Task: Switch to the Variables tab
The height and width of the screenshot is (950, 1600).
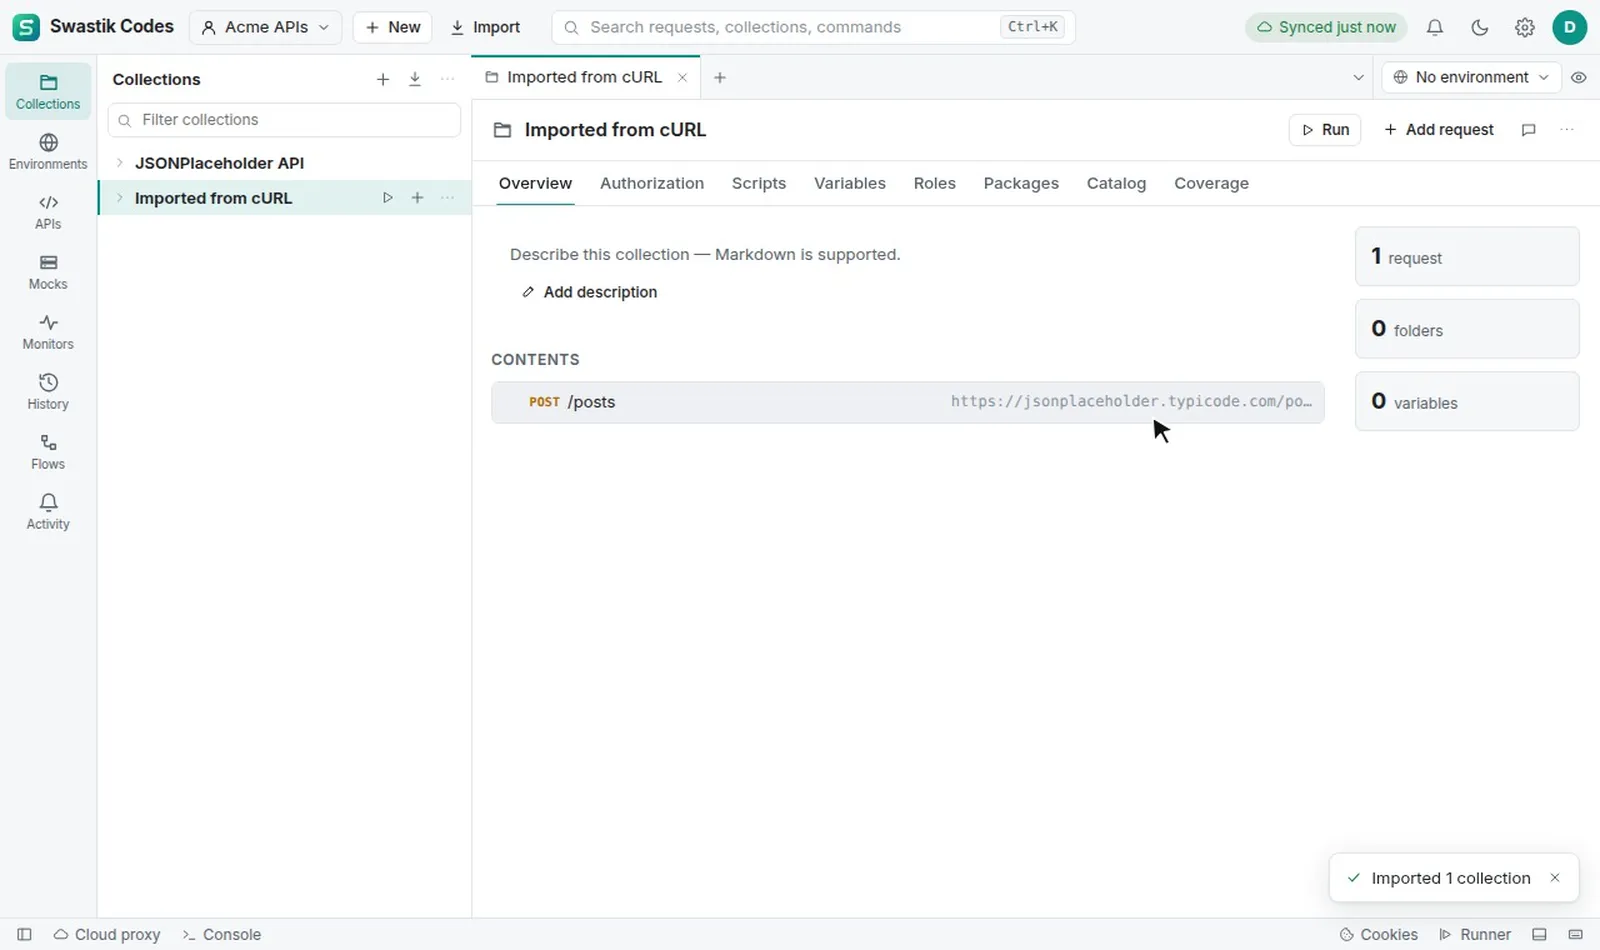Action: click(850, 183)
